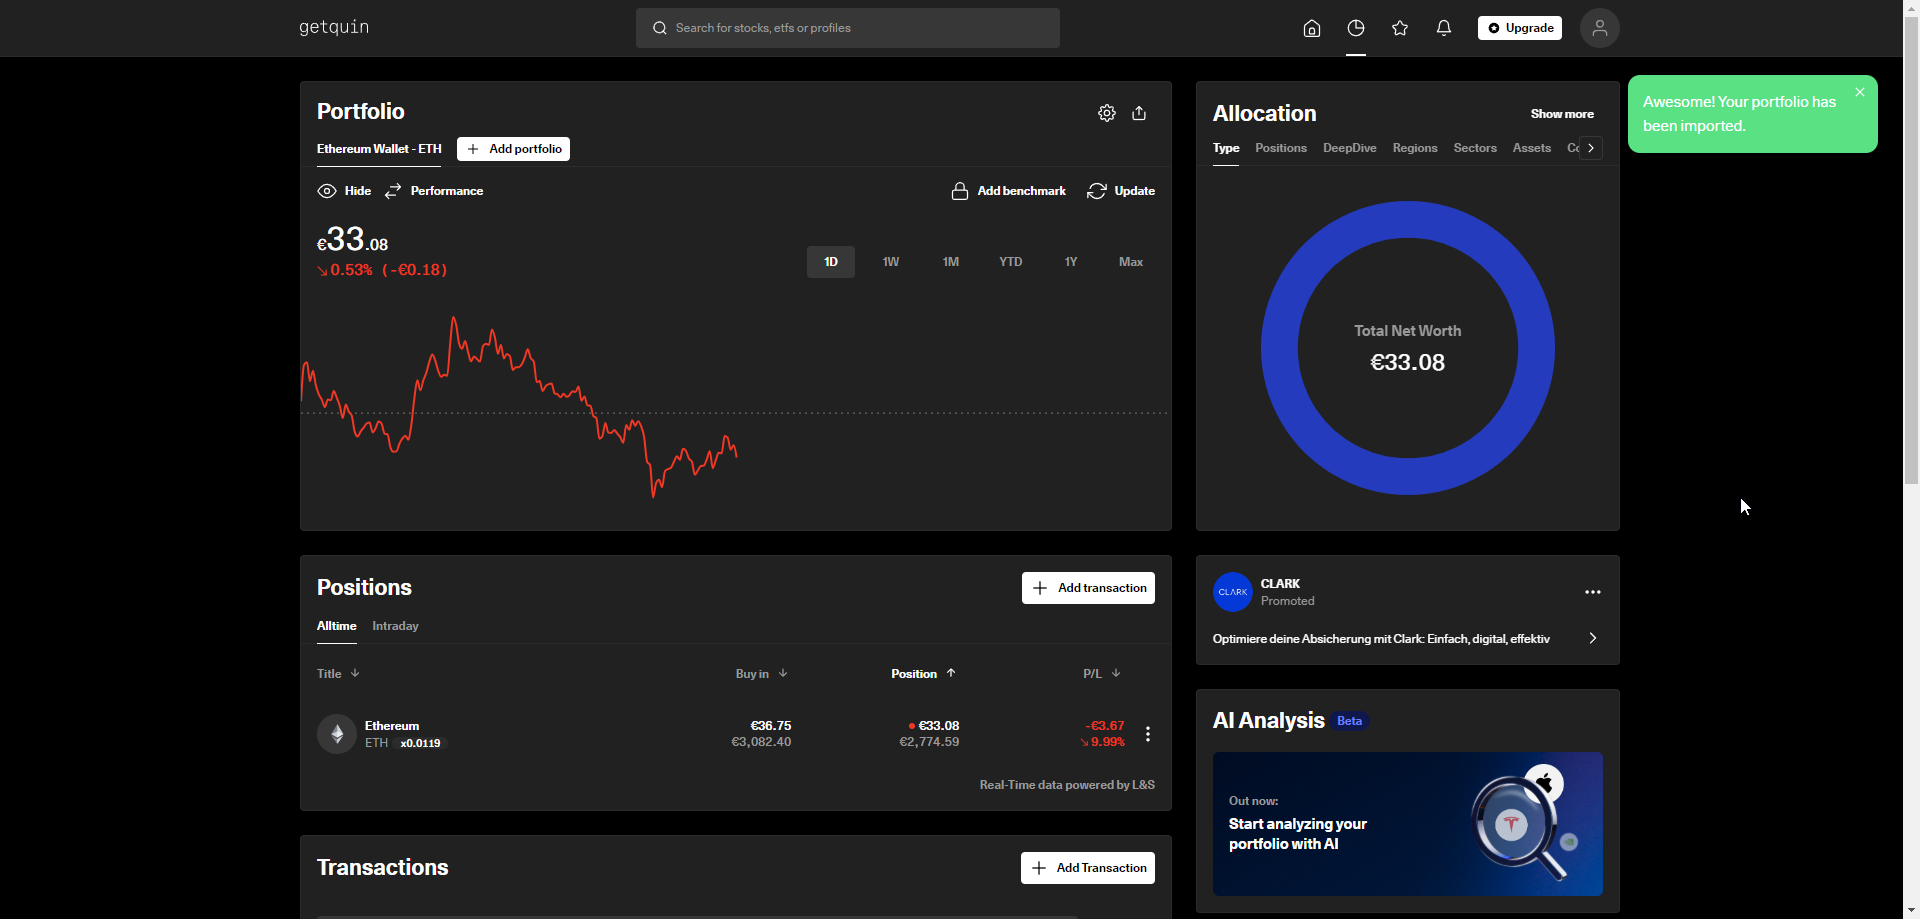
Task: Open Ethereum position three-dot menu
Action: pyautogui.click(x=1147, y=734)
